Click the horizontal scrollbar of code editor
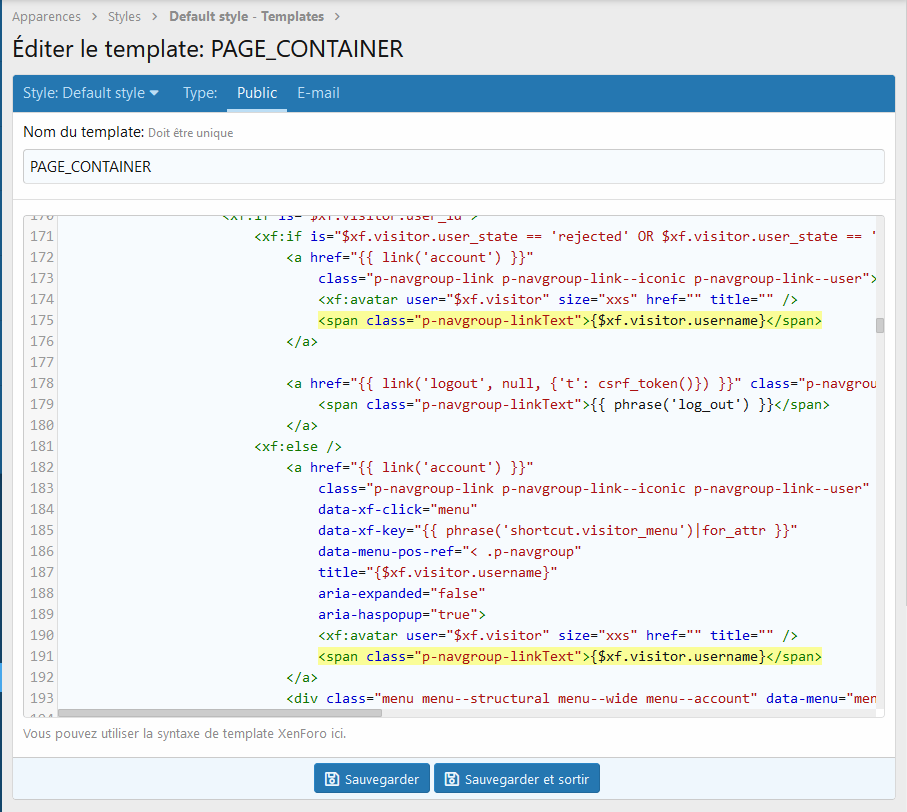This screenshot has width=907, height=812. tap(220, 713)
